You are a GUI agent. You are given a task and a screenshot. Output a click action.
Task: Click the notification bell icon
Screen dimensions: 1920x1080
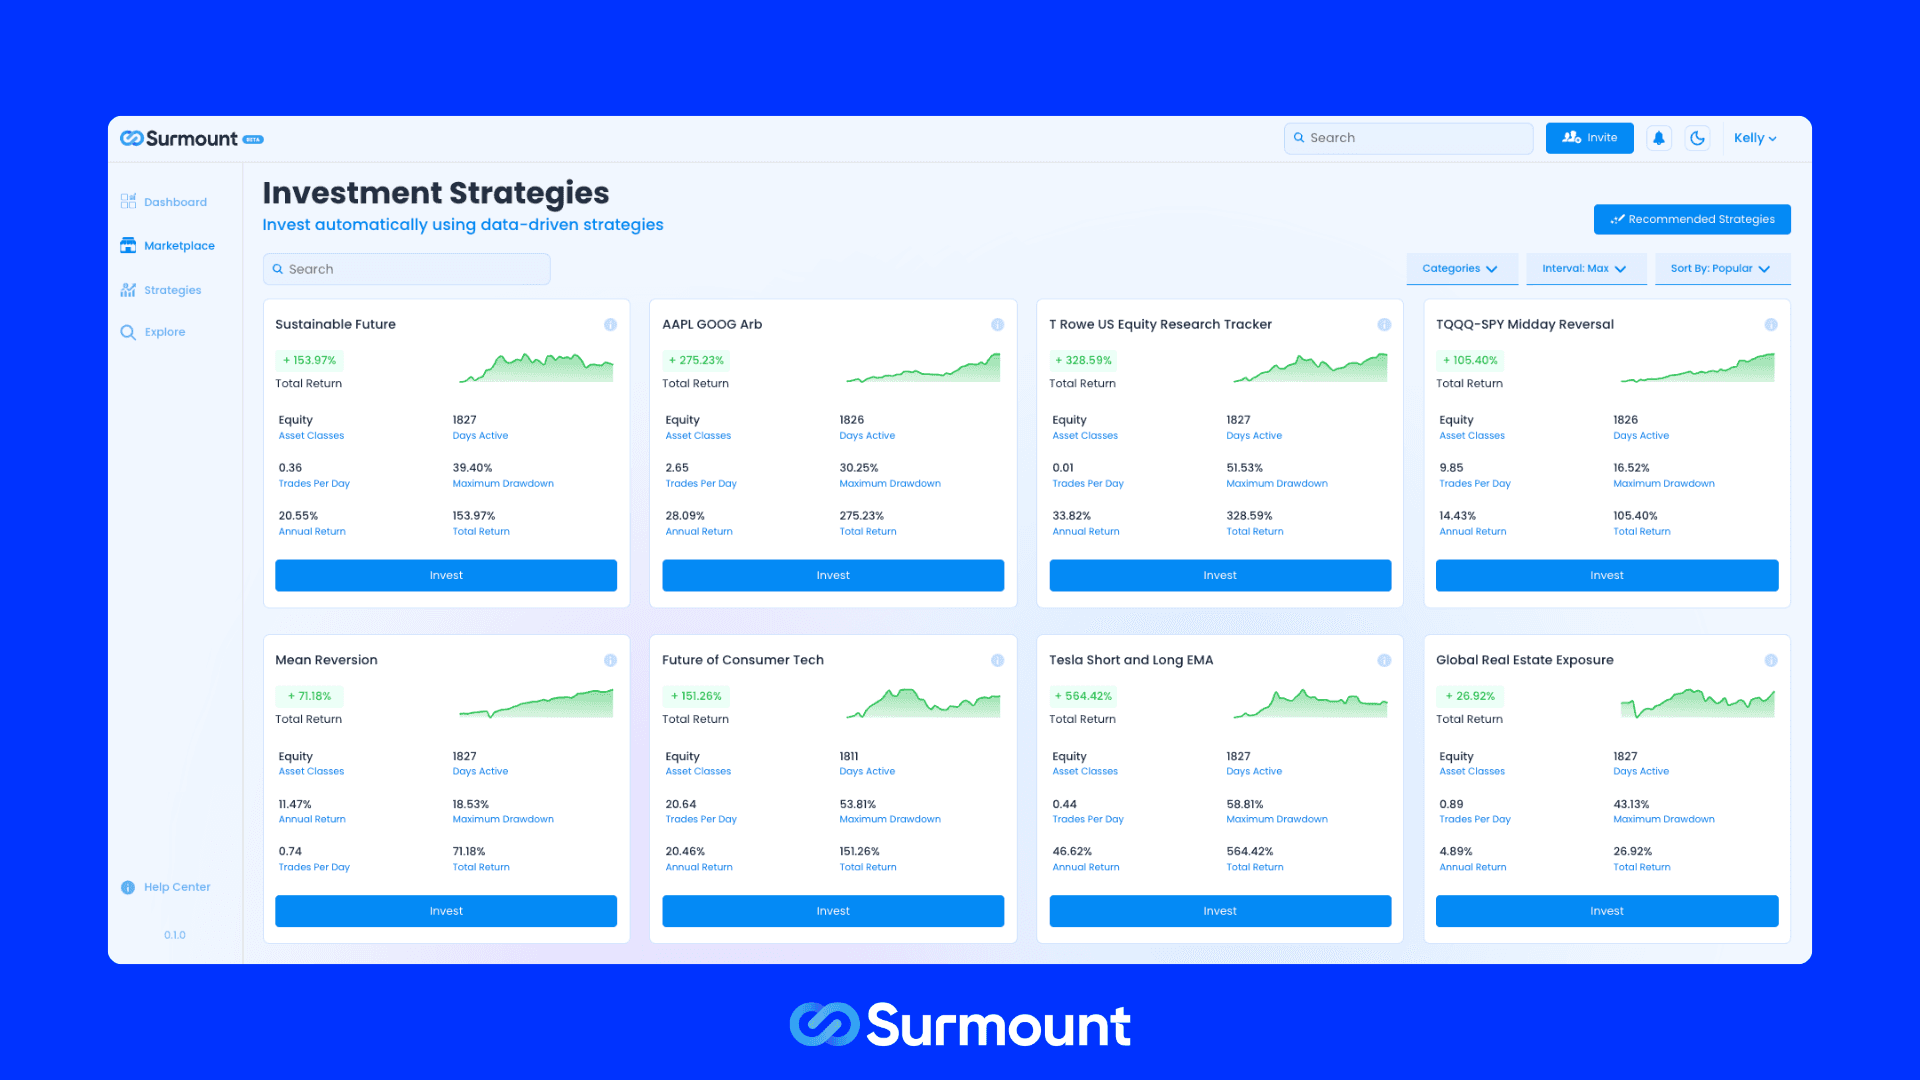click(1660, 137)
